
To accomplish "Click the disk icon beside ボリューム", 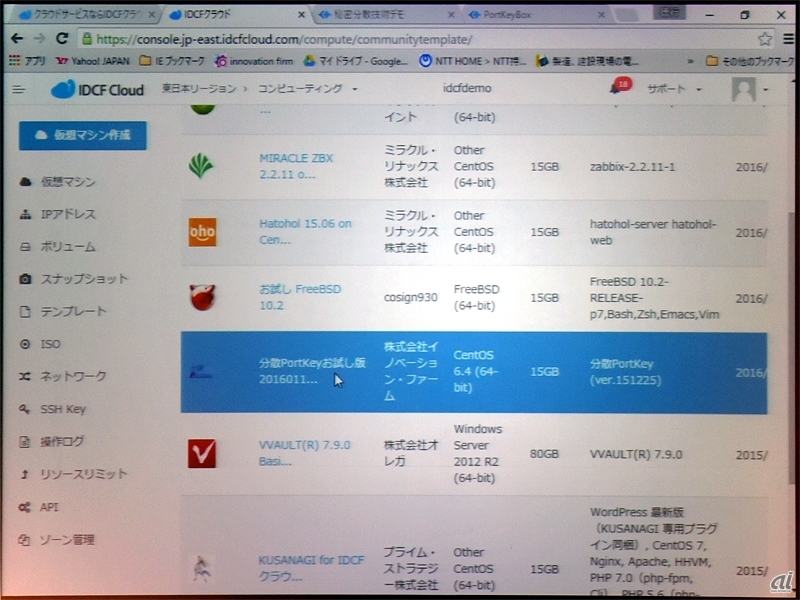I will point(24,247).
